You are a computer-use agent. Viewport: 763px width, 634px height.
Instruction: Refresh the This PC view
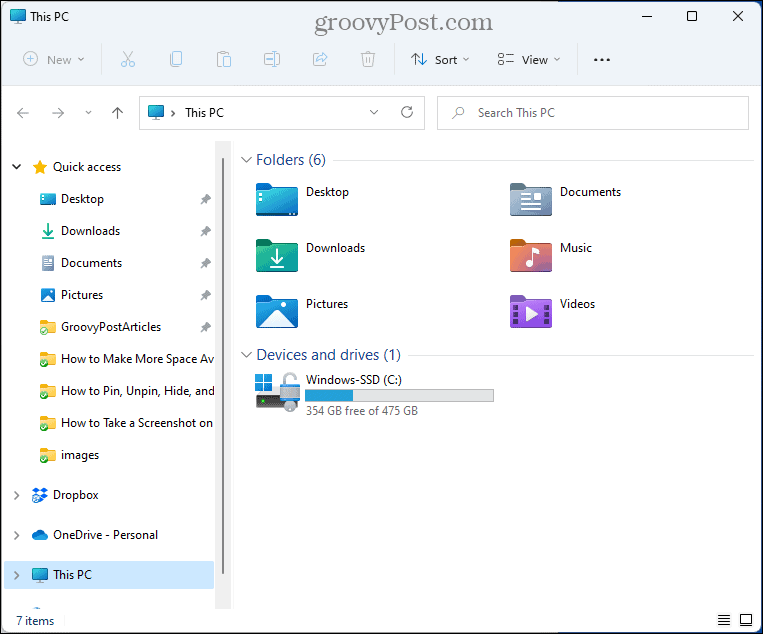point(407,112)
